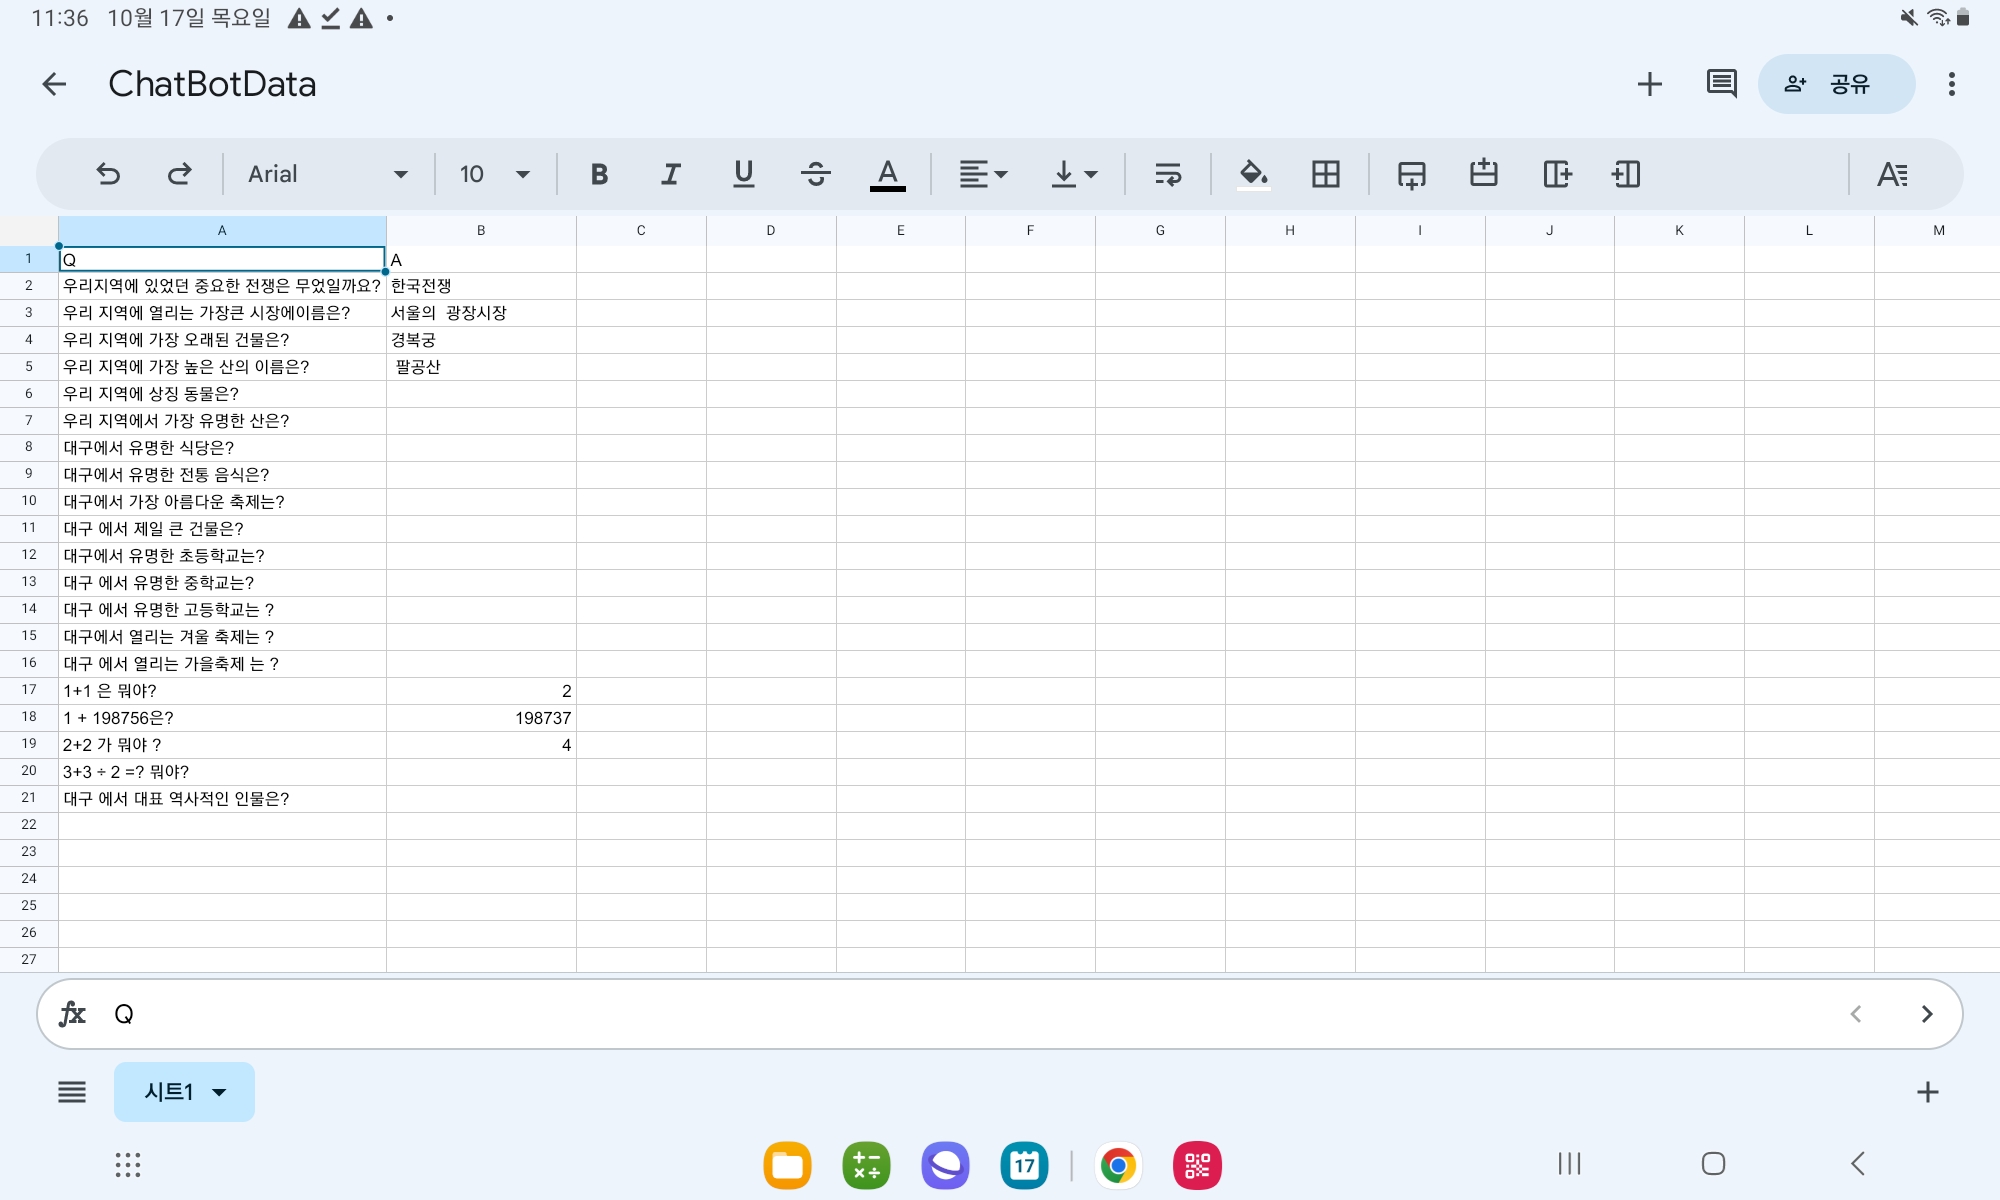The image size is (2000, 1200).
Task: Toggle strikethrough formatting
Action: [815, 174]
